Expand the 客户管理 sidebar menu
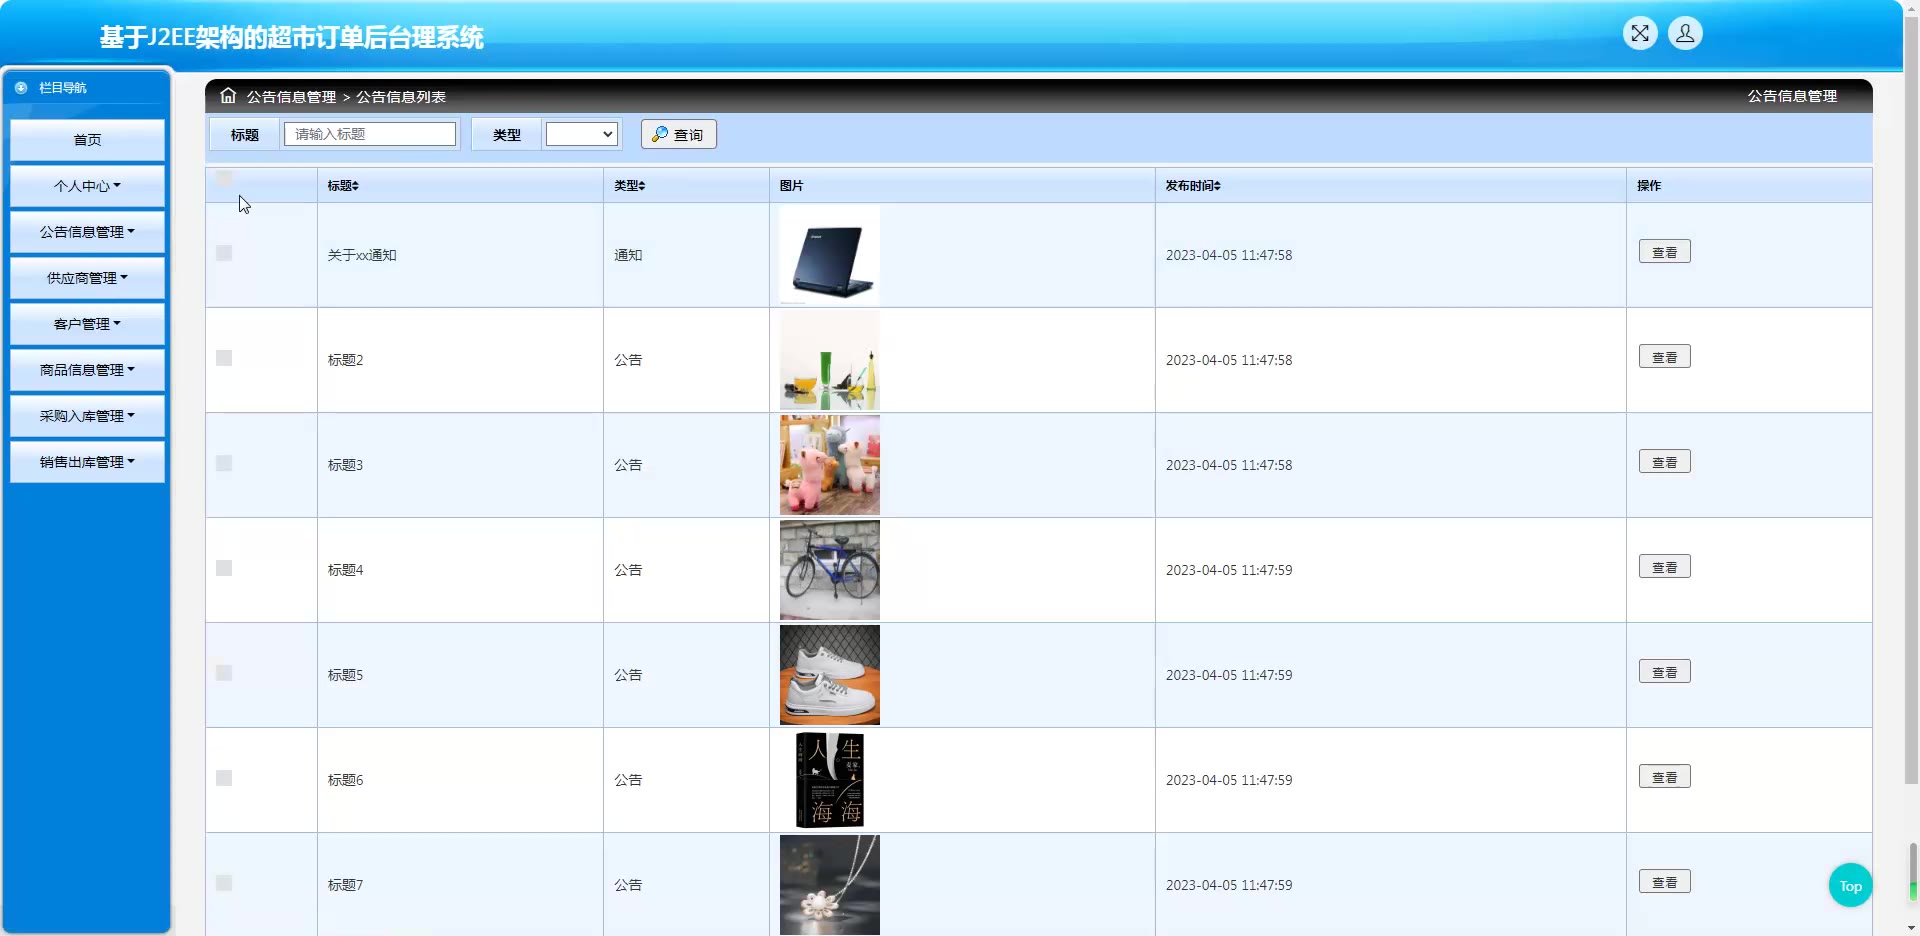 click(87, 324)
